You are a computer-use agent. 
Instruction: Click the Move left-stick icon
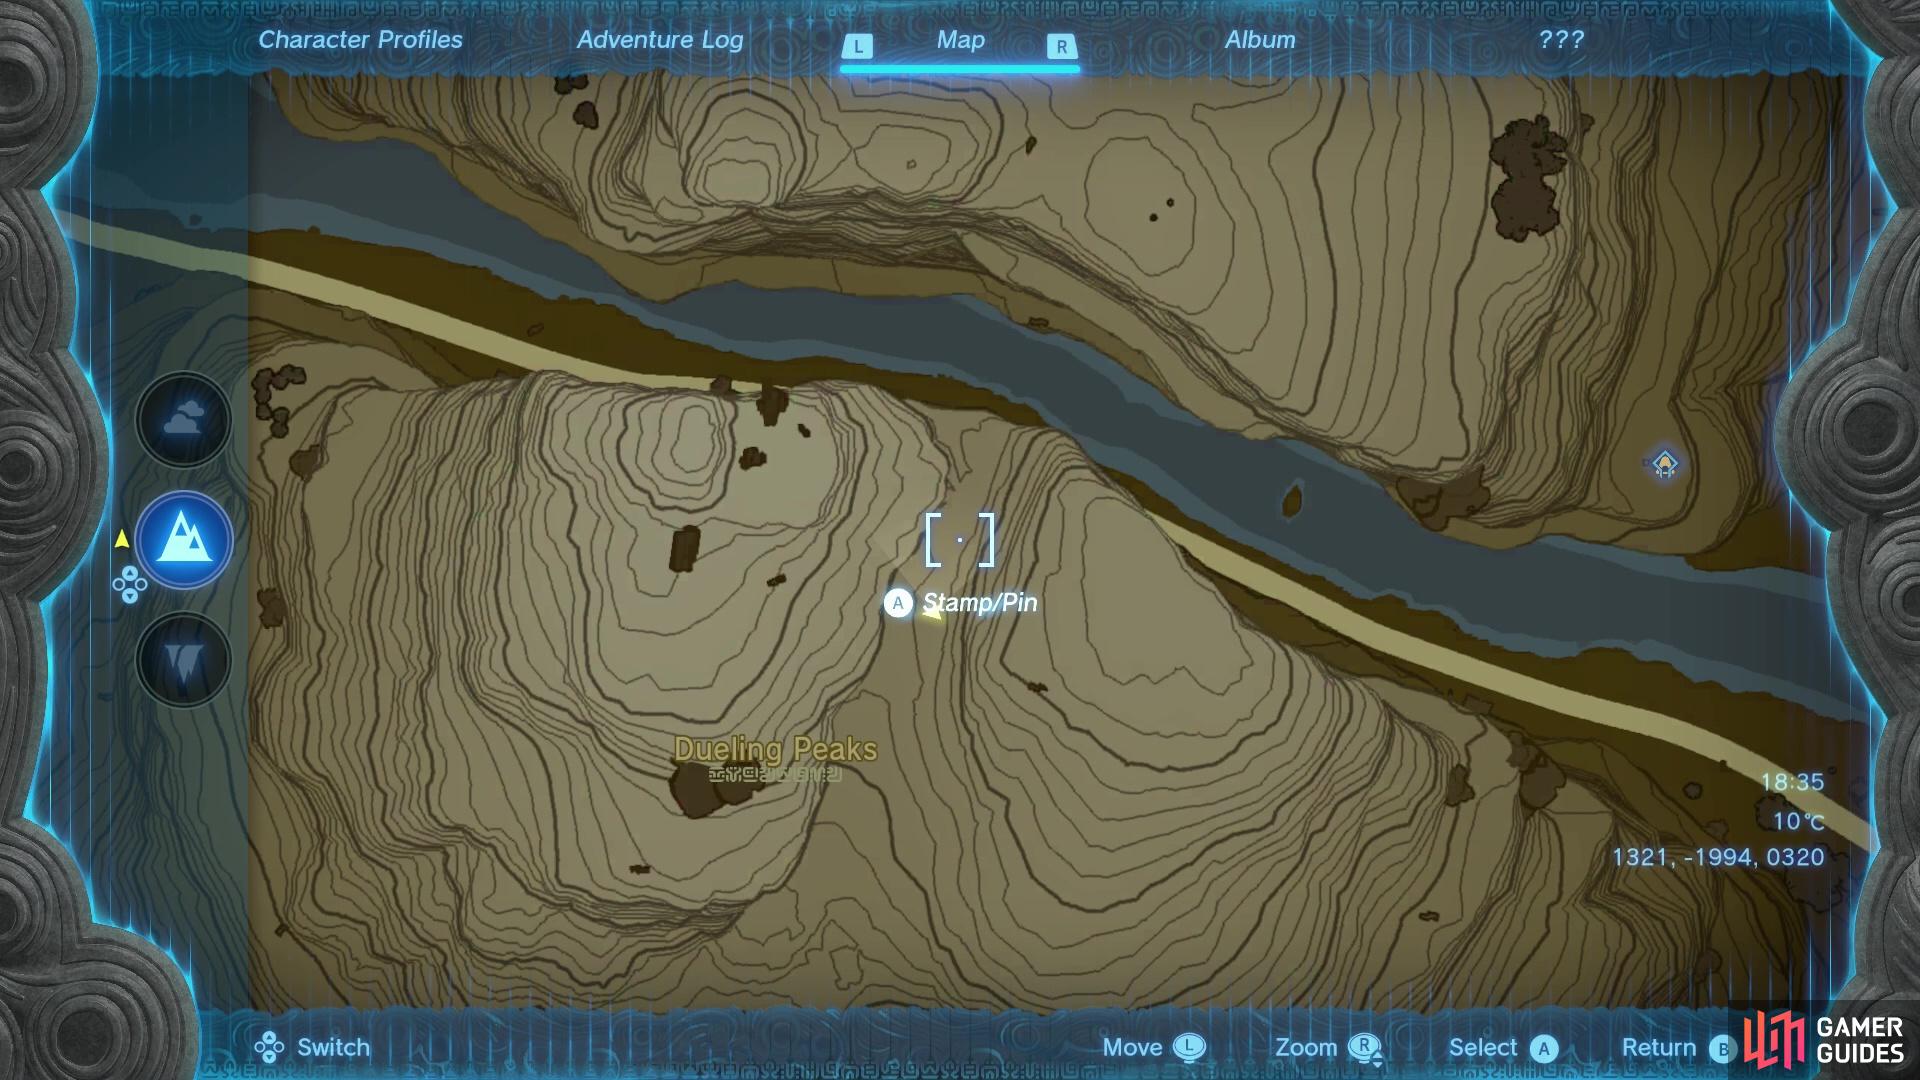tap(1189, 1048)
